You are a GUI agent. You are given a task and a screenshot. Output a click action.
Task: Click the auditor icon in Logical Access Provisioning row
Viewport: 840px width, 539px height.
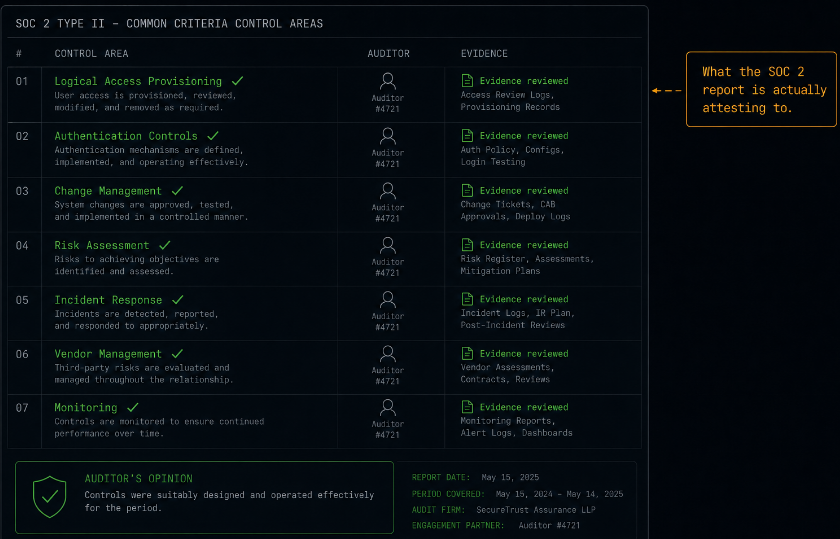pos(388,81)
